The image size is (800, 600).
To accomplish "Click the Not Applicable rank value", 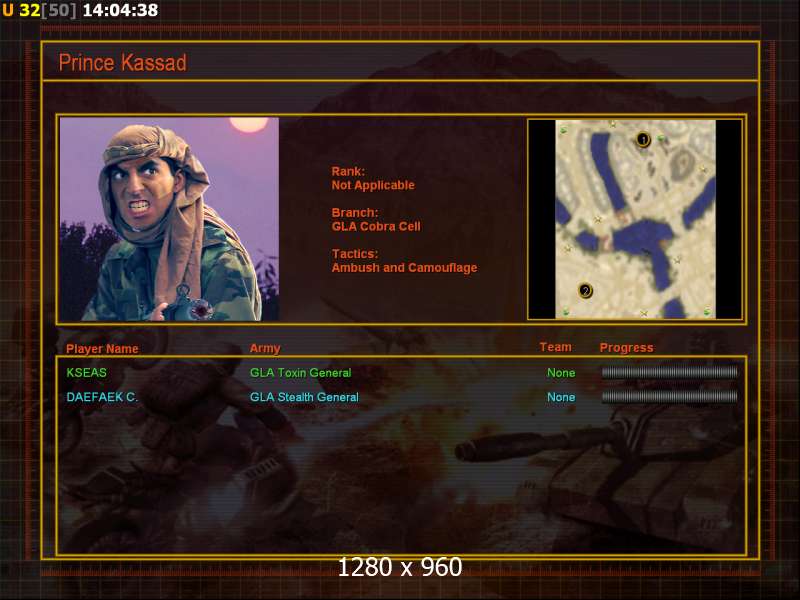I will [373, 185].
